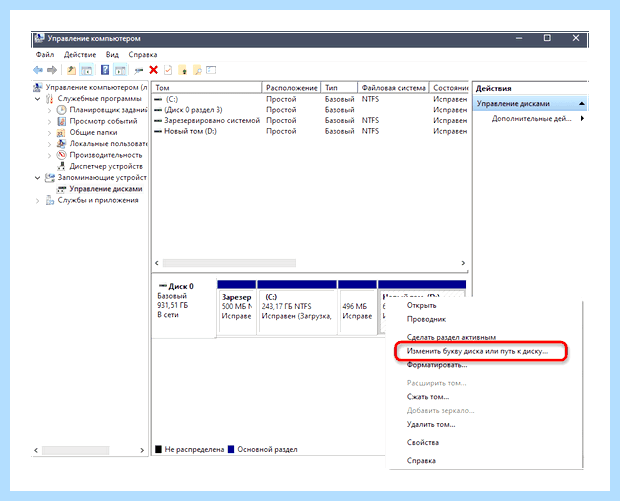The height and width of the screenshot is (501, 620).
Task: Expand the Просмотр событий node
Action: click(49, 121)
